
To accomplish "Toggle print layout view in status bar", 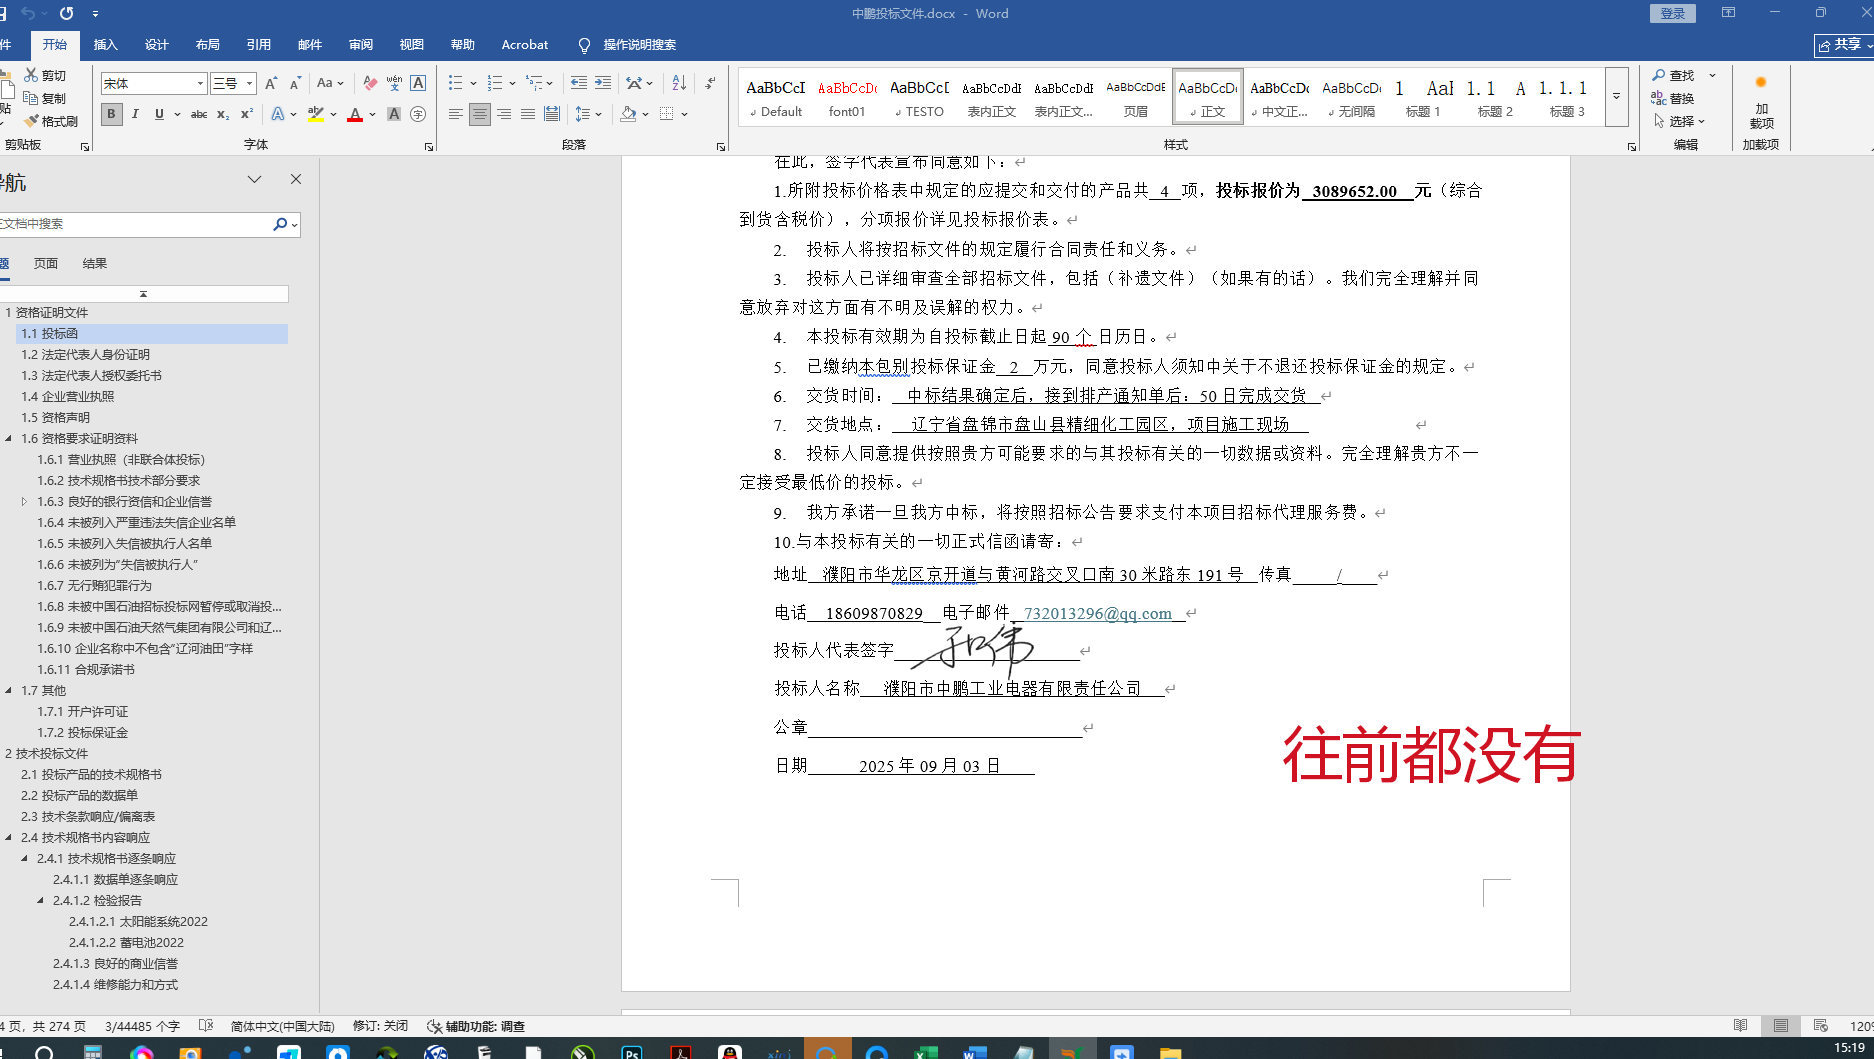I will [x=1780, y=1026].
